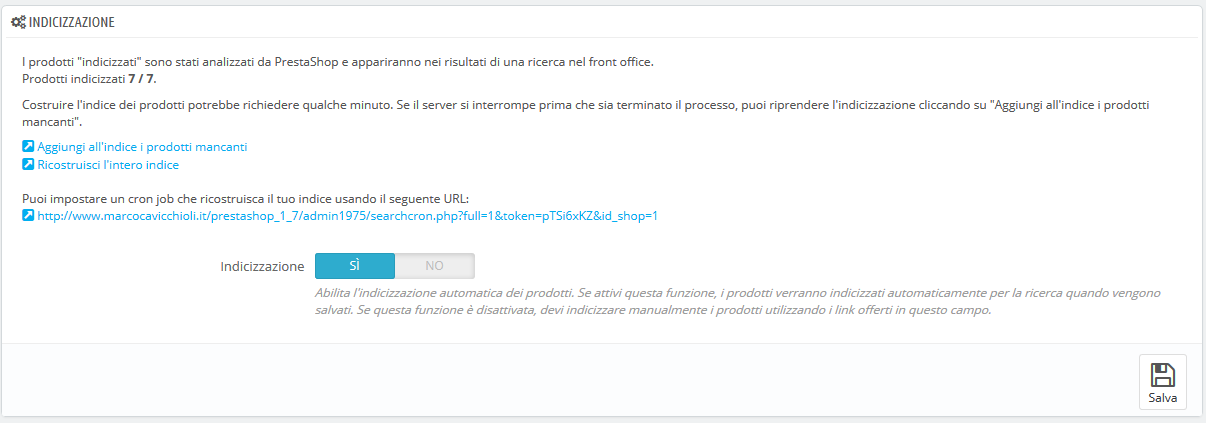Screen dimensions: 1206x423
Task: Click the "Indicizzazione" field label
Action: (x=262, y=267)
